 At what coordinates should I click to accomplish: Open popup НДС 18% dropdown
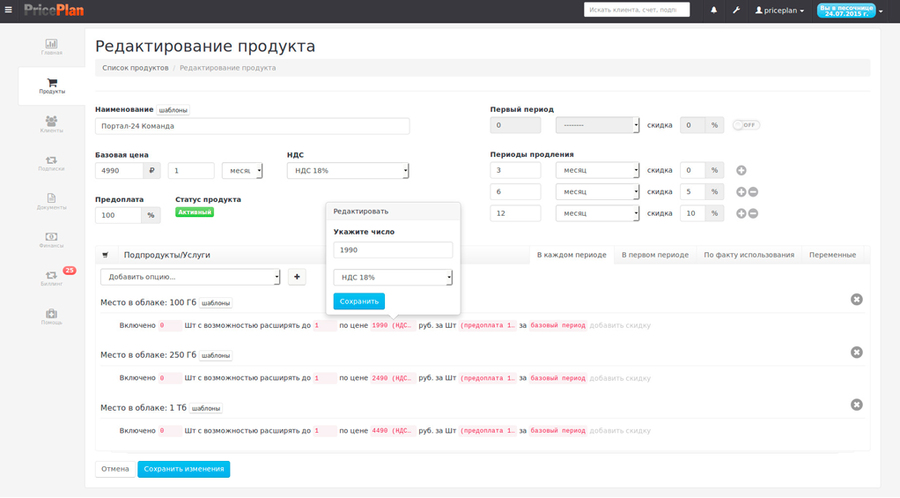tap(393, 277)
